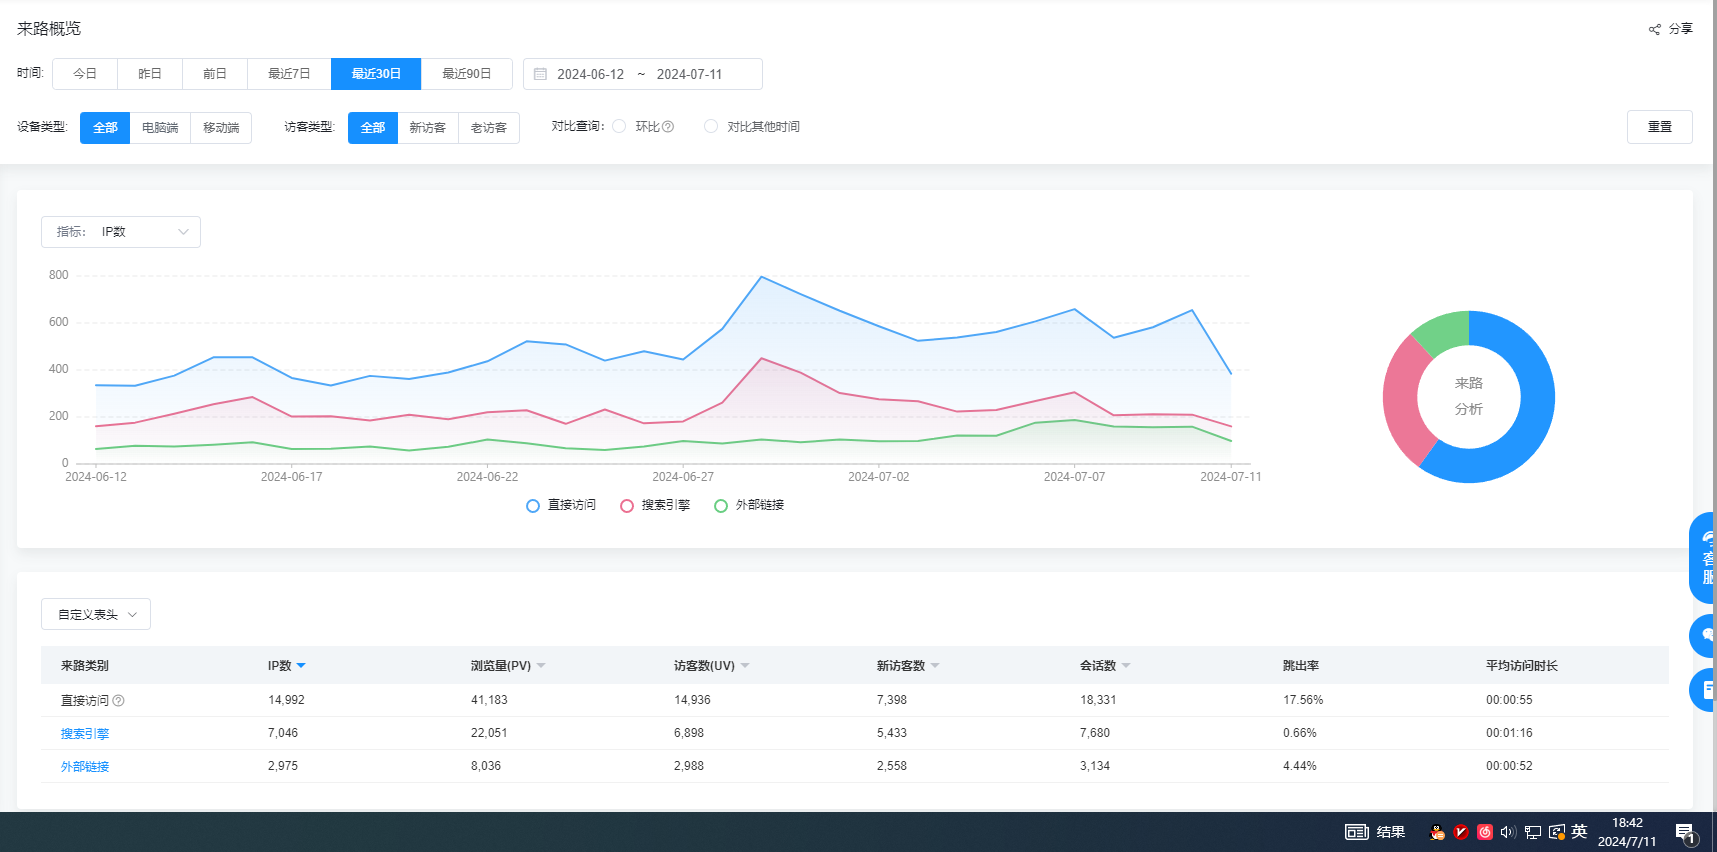Screen dimensions: 1717x852
Task: Click the 搜索引擎 PV value 22,051
Action: coord(489,733)
